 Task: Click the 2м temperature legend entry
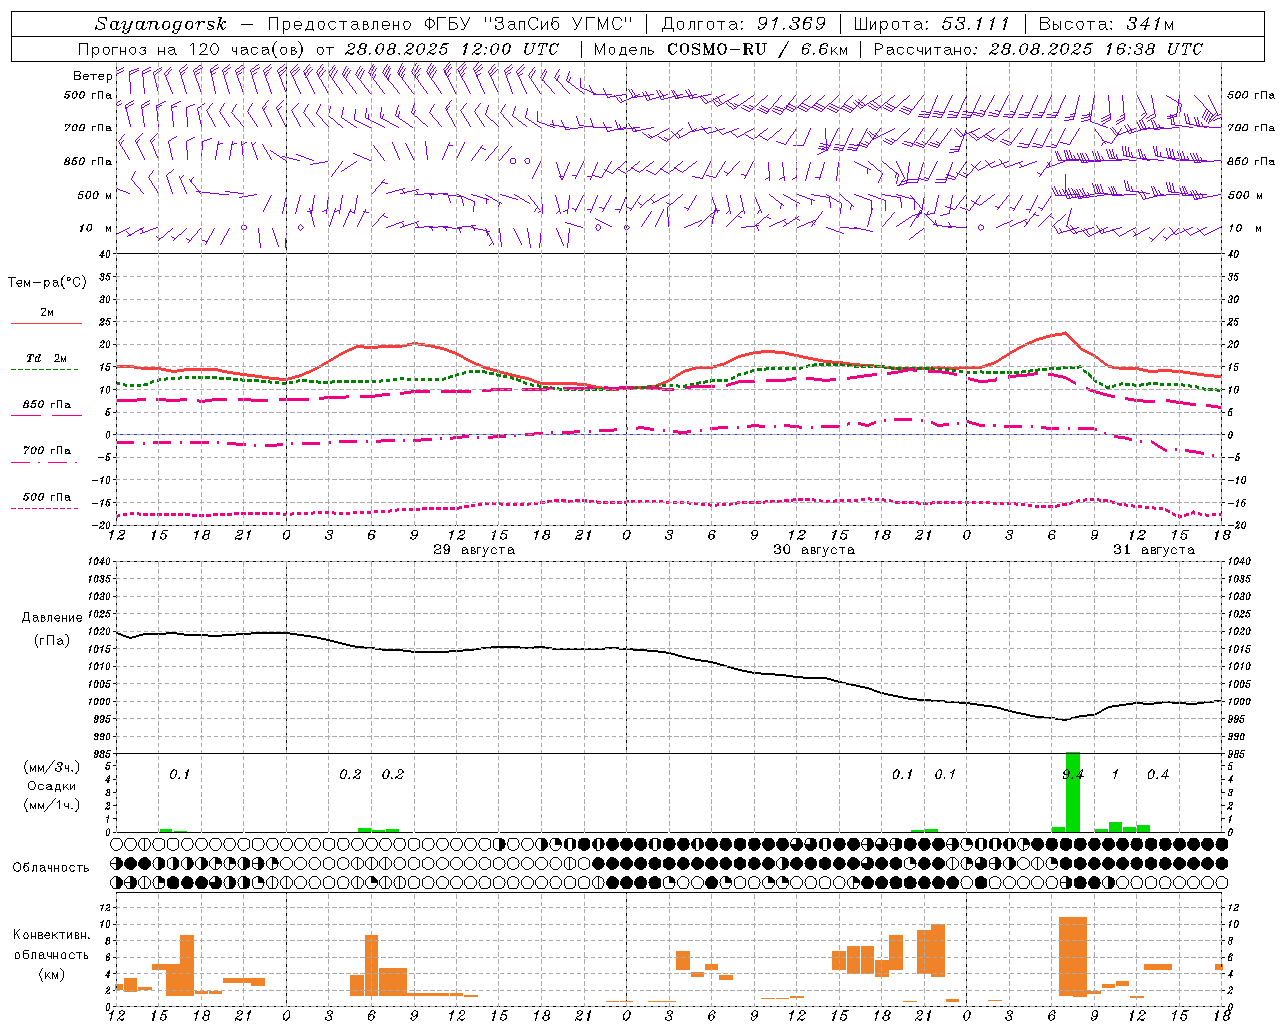pos(47,316)
